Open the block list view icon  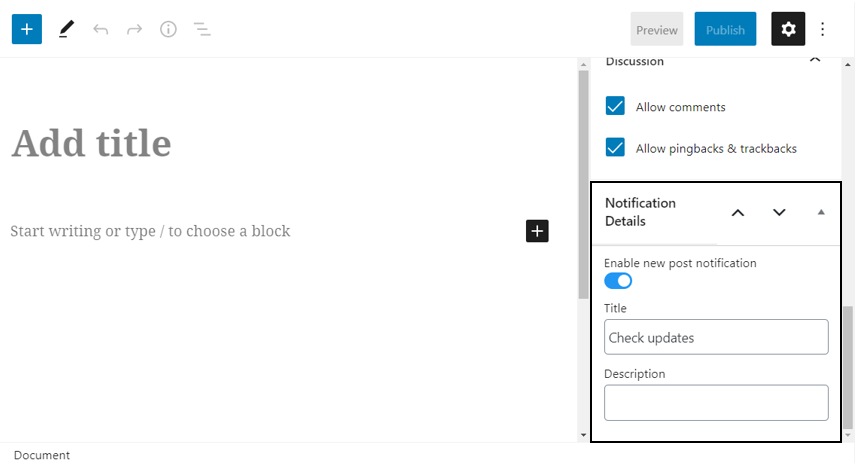[x=202, y=29]
